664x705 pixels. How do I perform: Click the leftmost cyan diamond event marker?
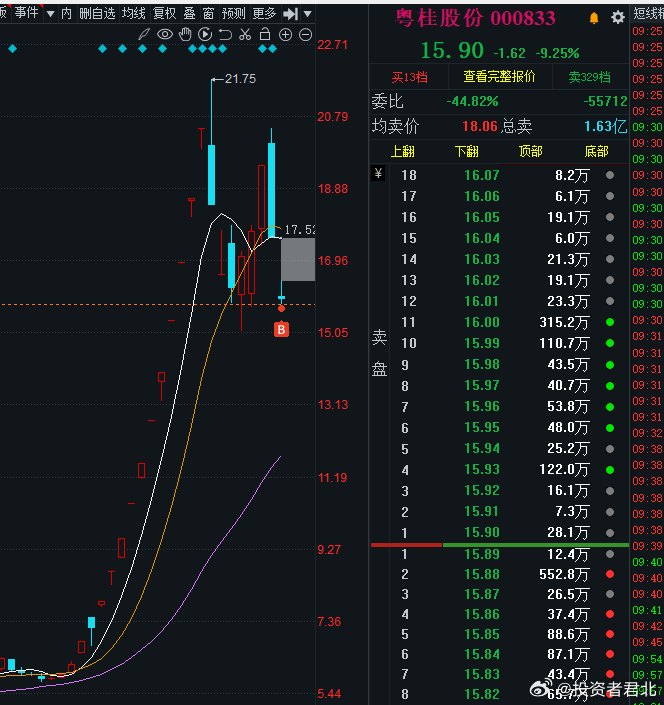coord(13,49)
